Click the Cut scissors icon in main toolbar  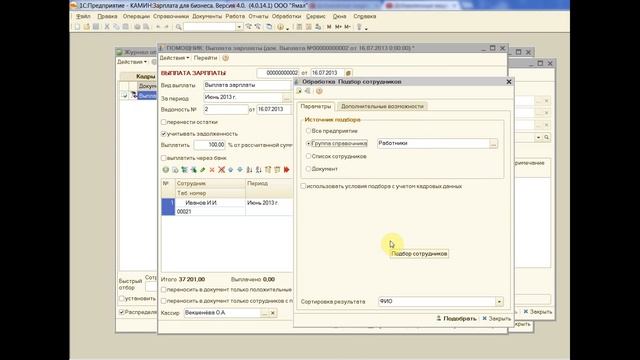107,27
